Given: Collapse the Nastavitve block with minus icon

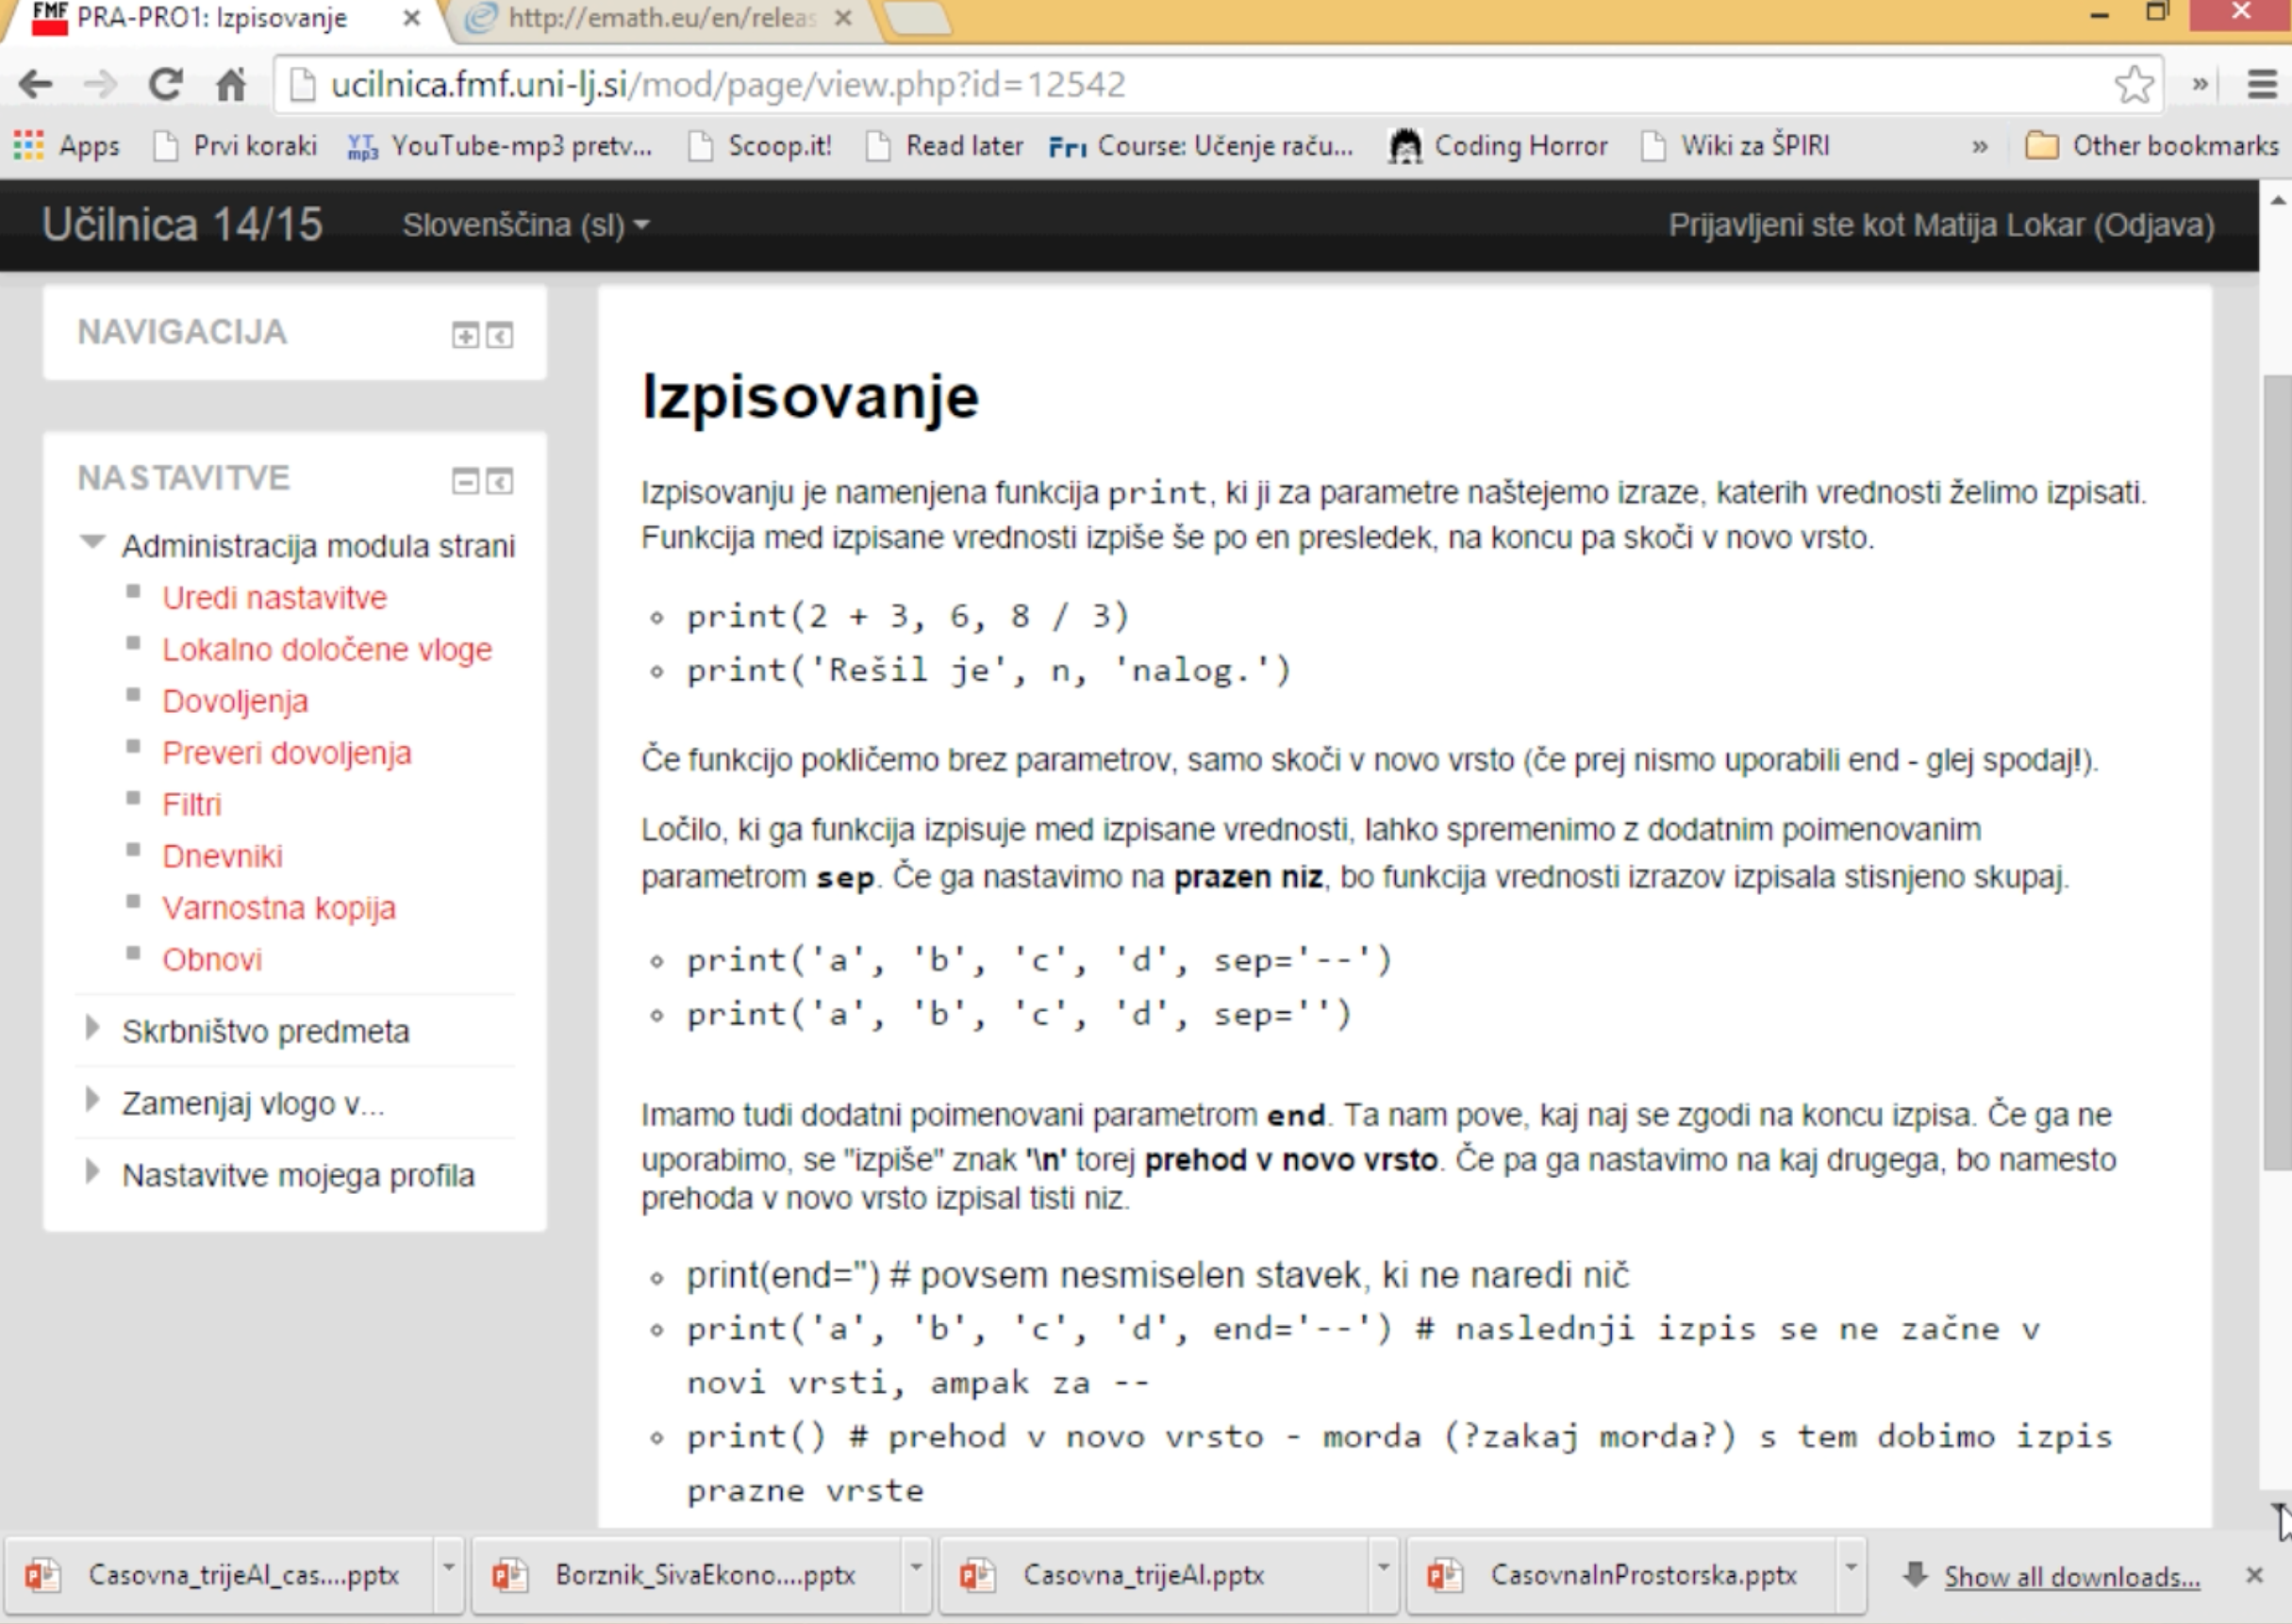Looking at the screenshot, I should tap(465, 481).
